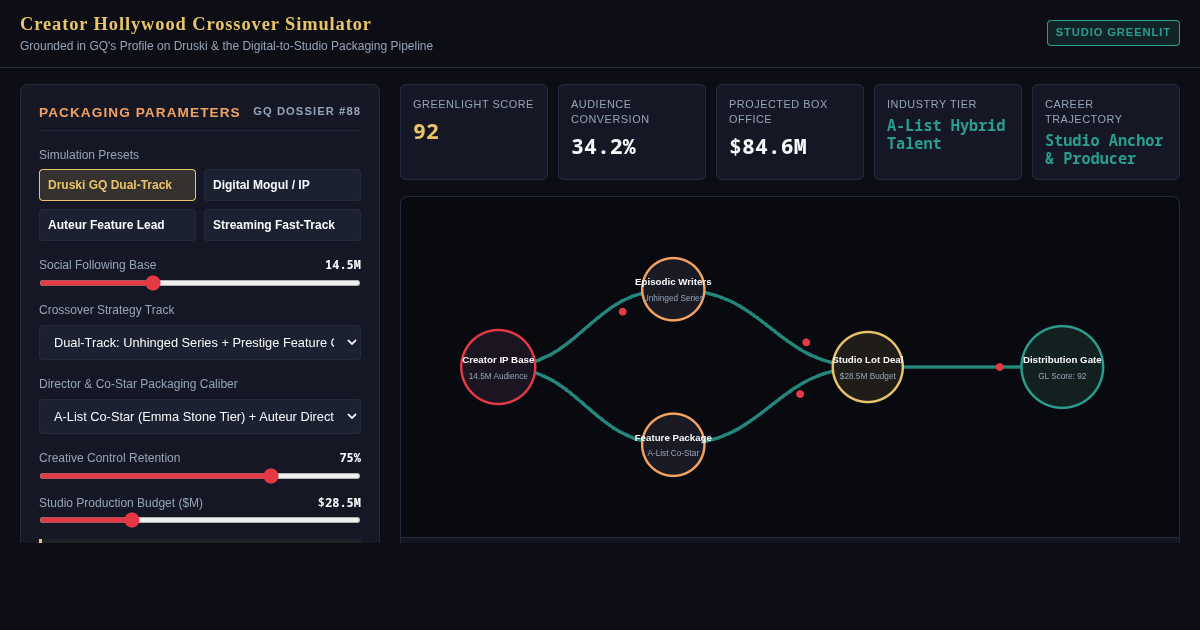Click the Feature Package node
The image size is (1200, 630).
click(x=673, y=445)
